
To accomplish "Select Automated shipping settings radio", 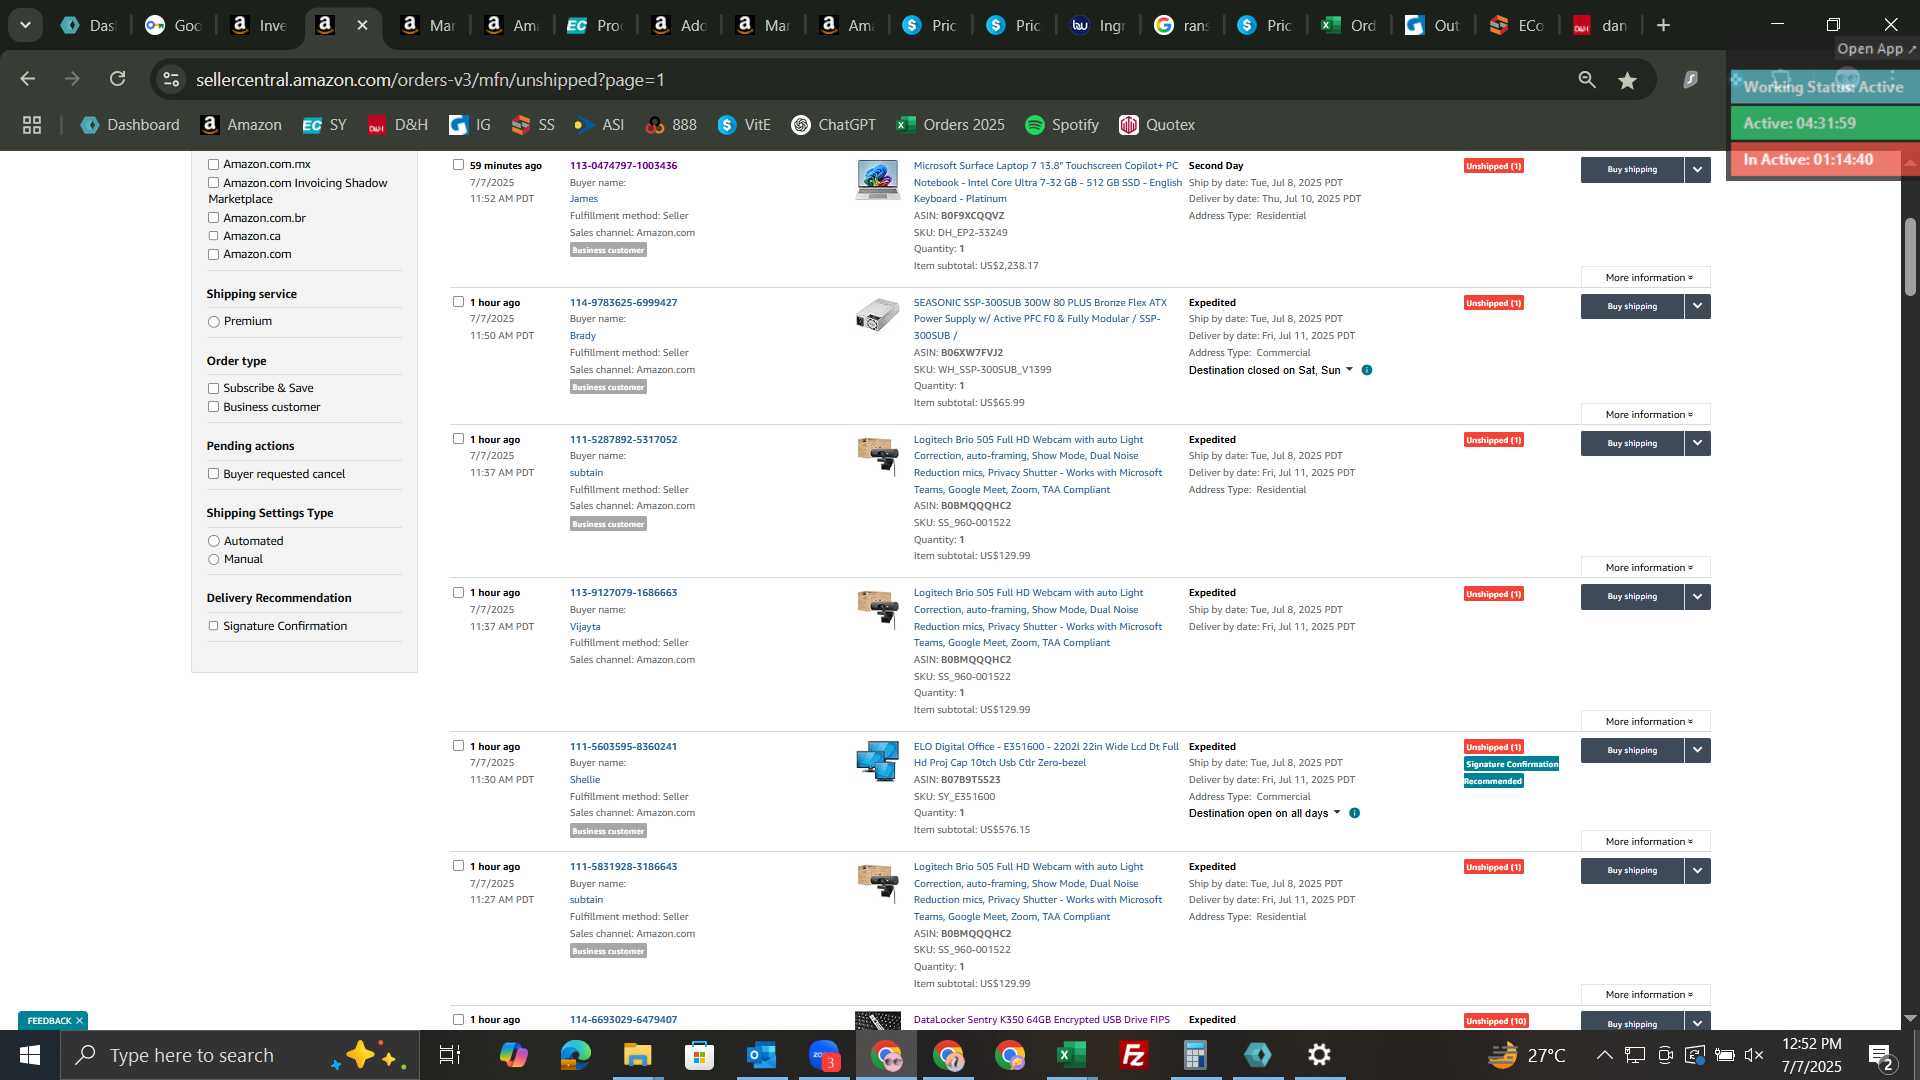I will click(213, 541).
